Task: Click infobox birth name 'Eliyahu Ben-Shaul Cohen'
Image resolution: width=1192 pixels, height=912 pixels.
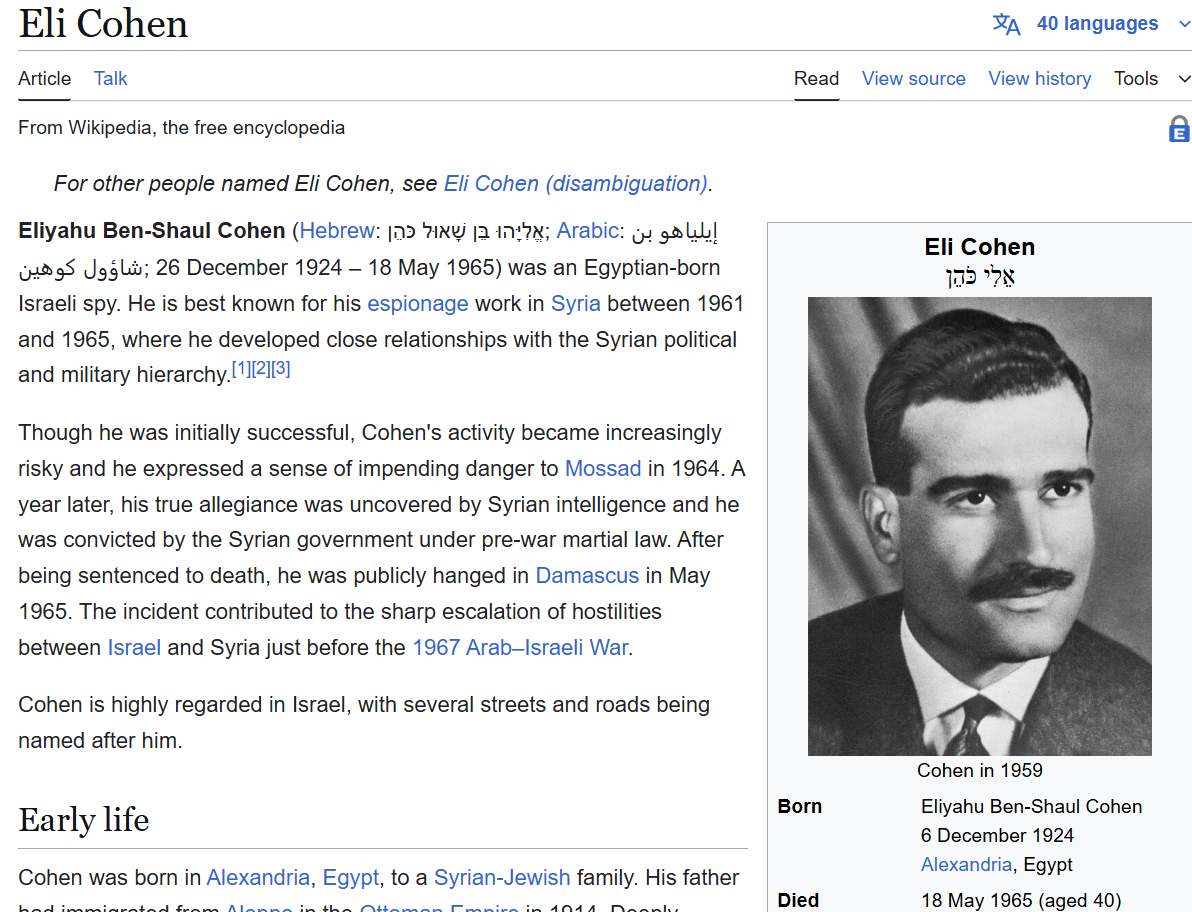Action: (1031, 806)
